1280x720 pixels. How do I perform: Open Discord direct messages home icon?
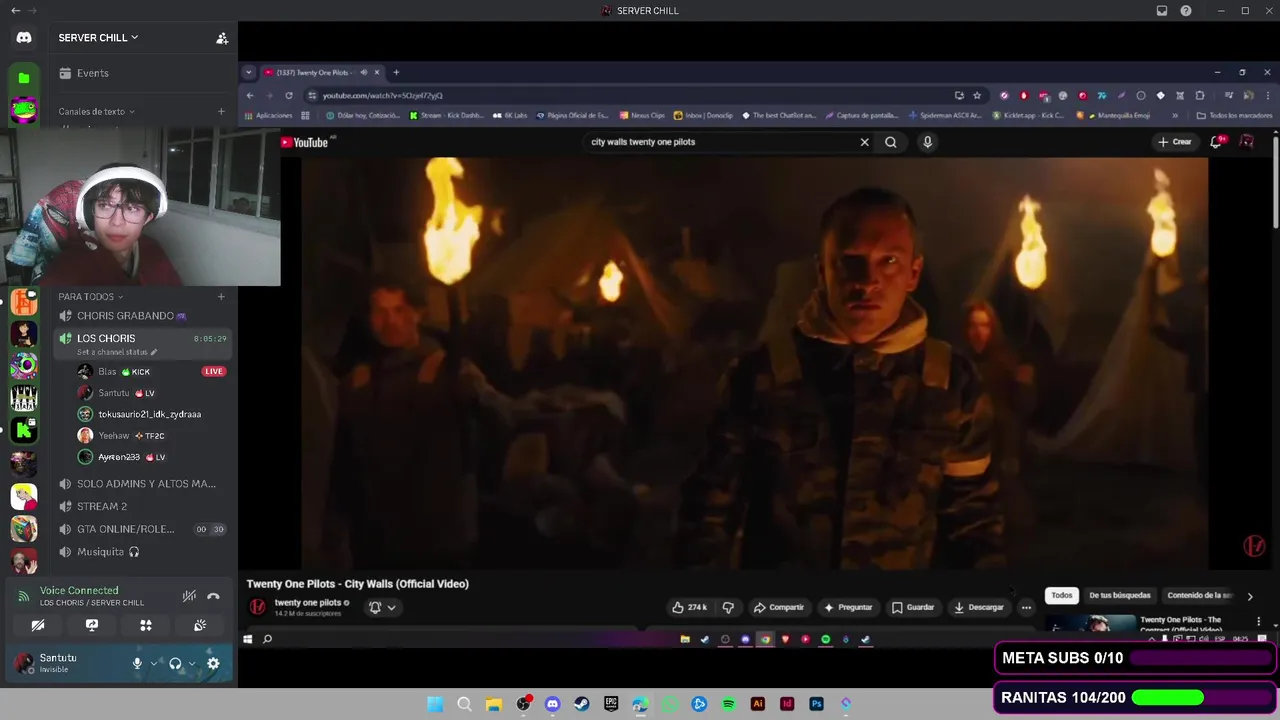24,38
